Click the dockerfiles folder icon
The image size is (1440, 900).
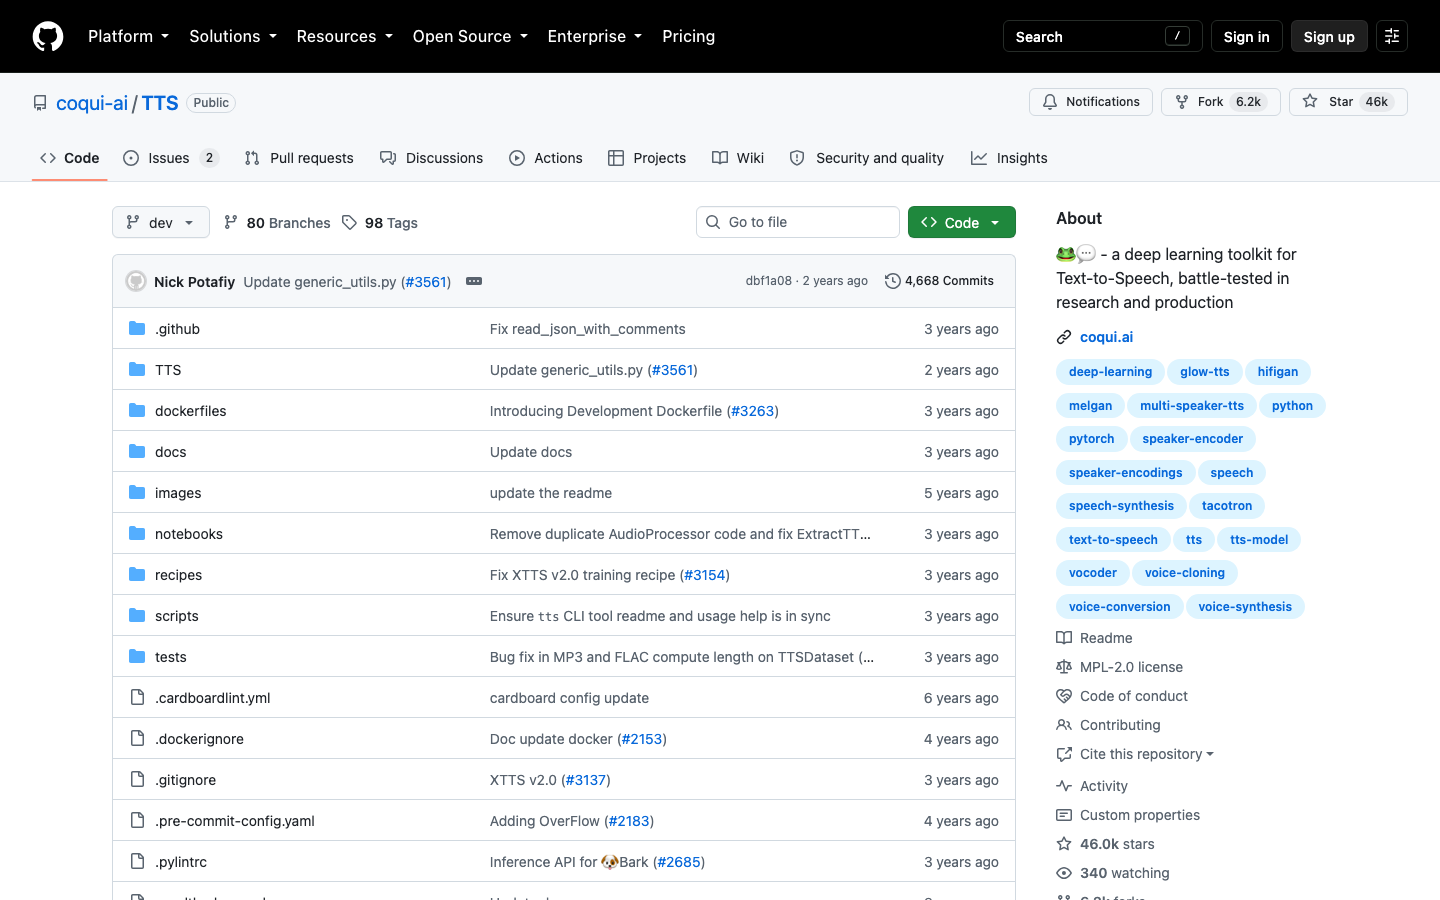coord(137,410)
